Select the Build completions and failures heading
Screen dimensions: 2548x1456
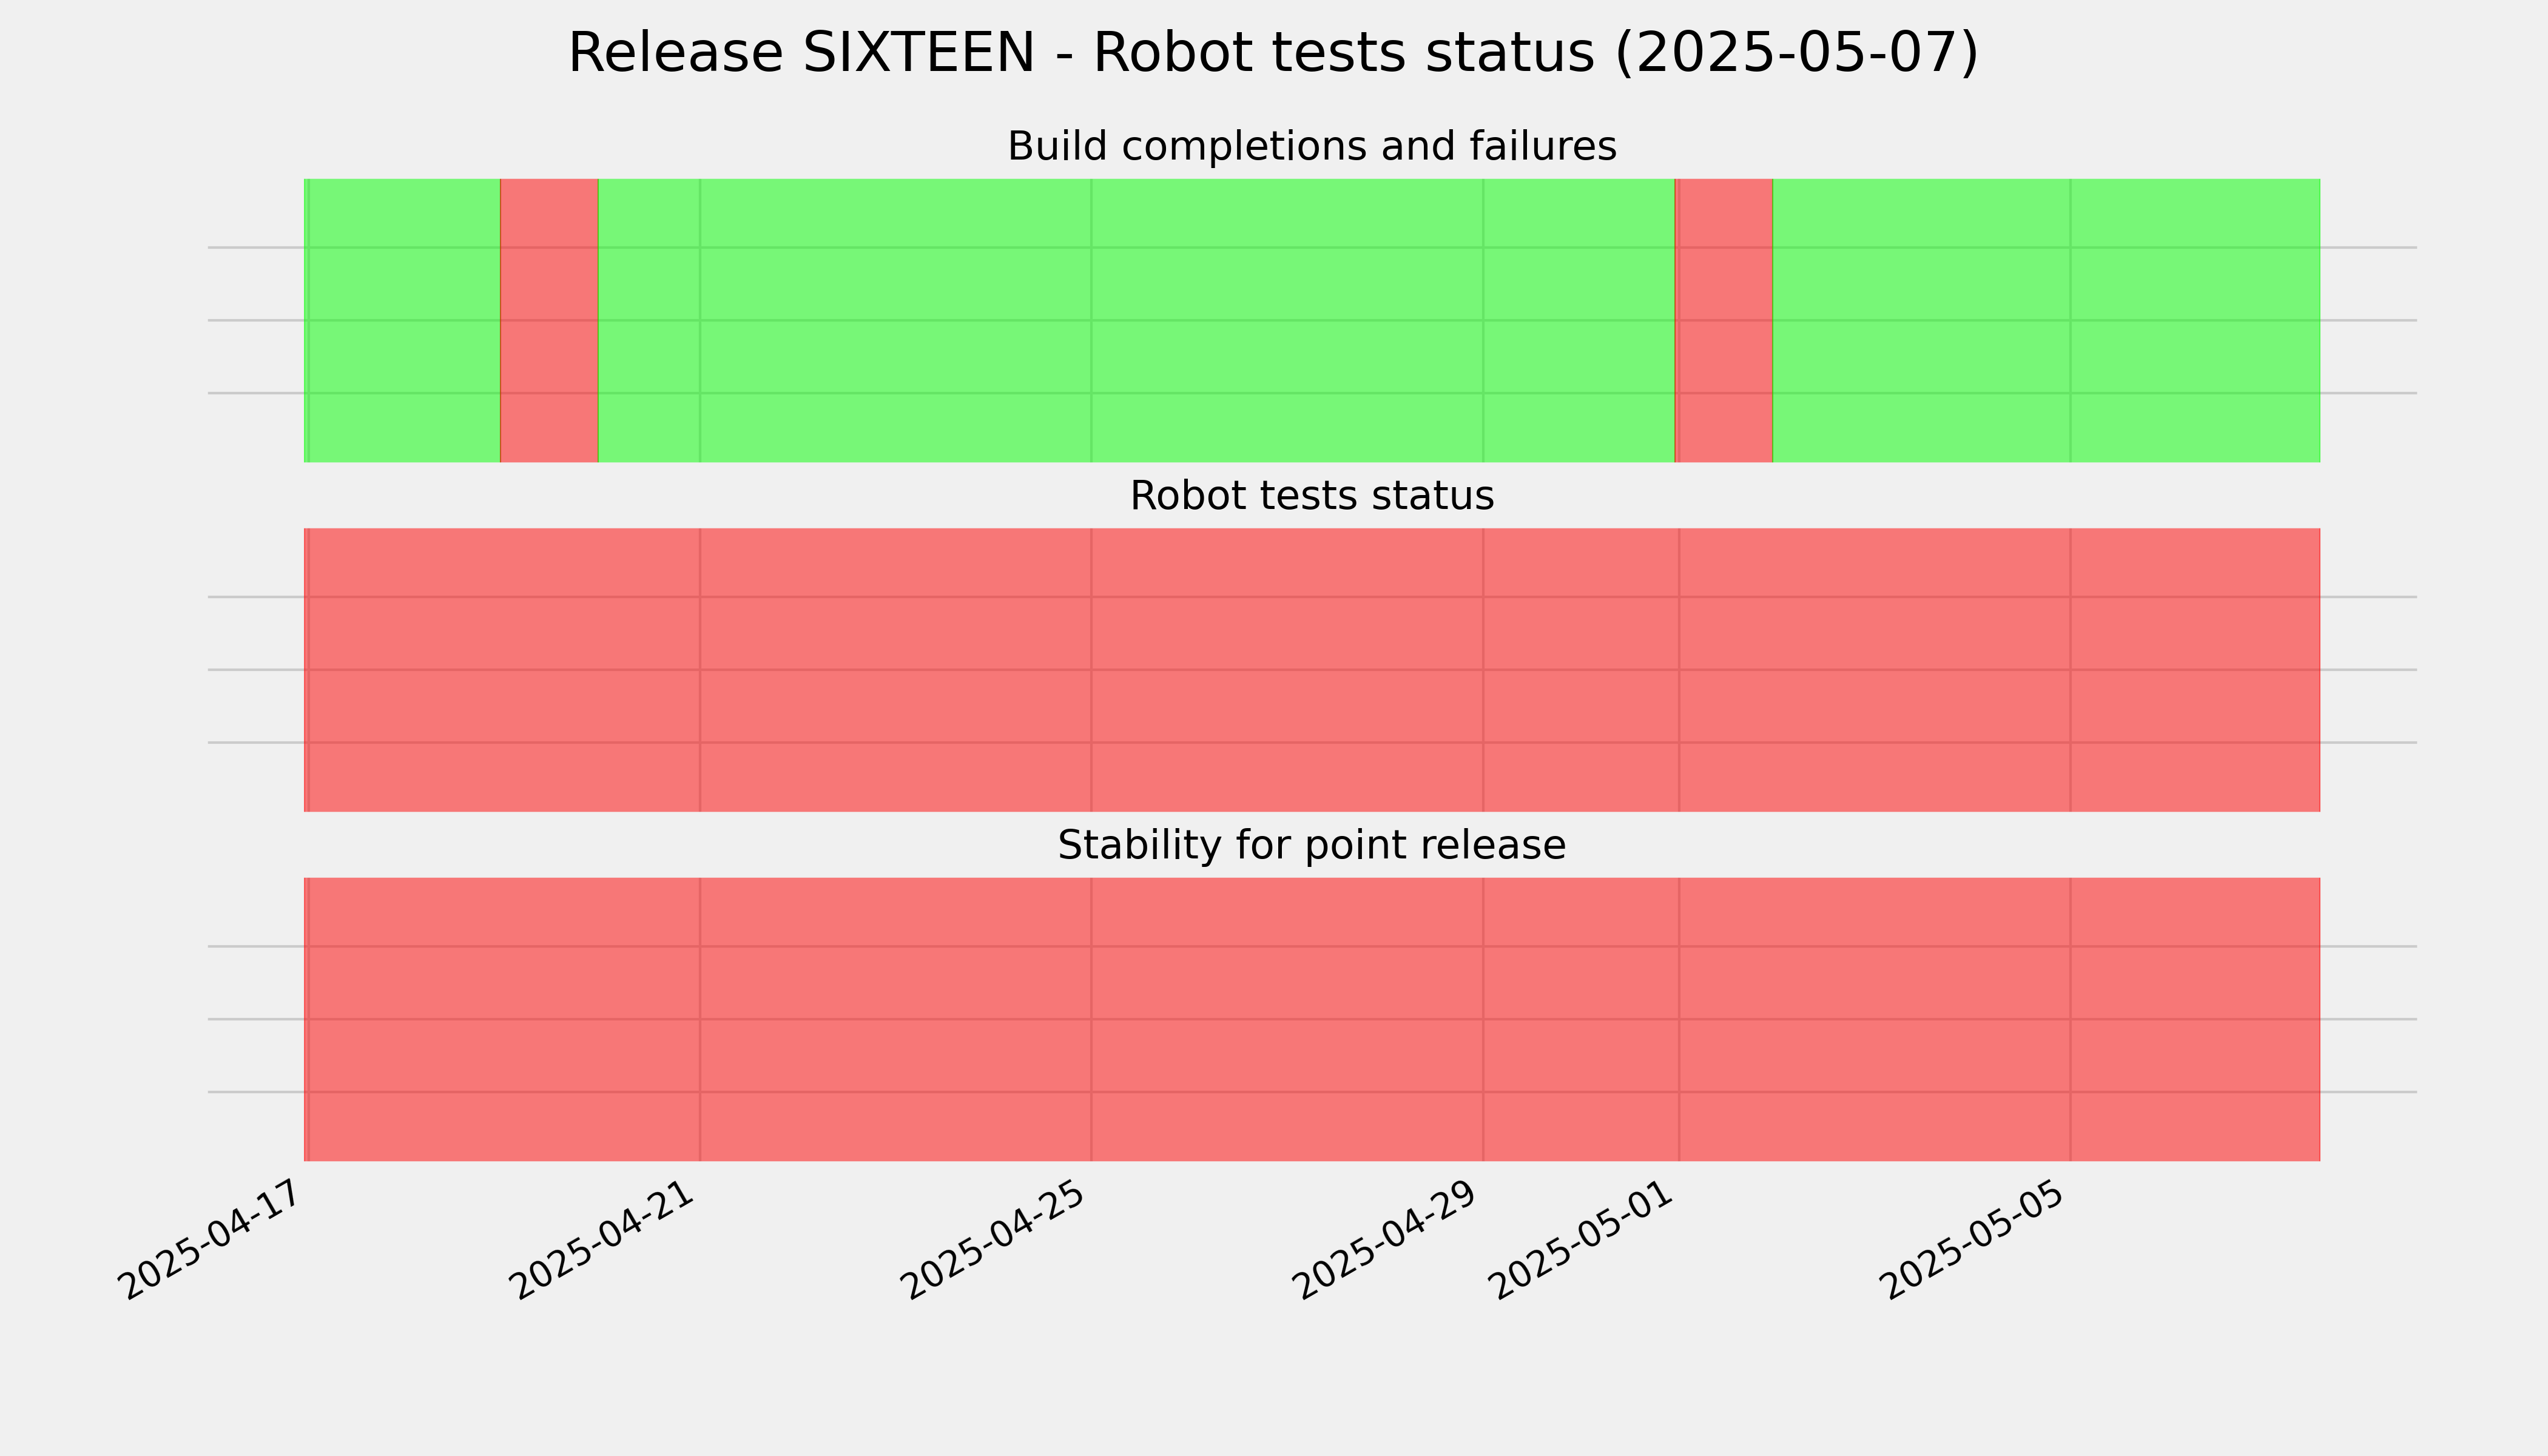pyautogui.click(x=1311, y=146)
